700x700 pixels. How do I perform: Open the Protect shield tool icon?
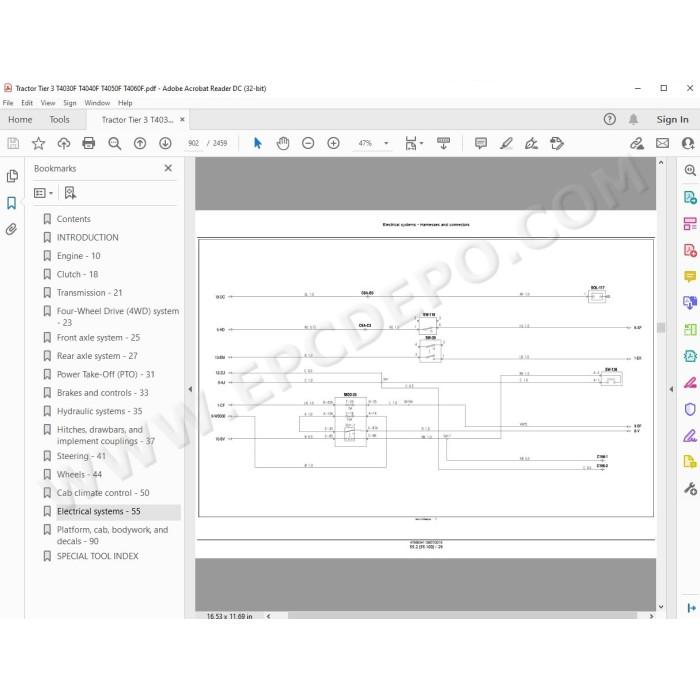pos(690,409)
